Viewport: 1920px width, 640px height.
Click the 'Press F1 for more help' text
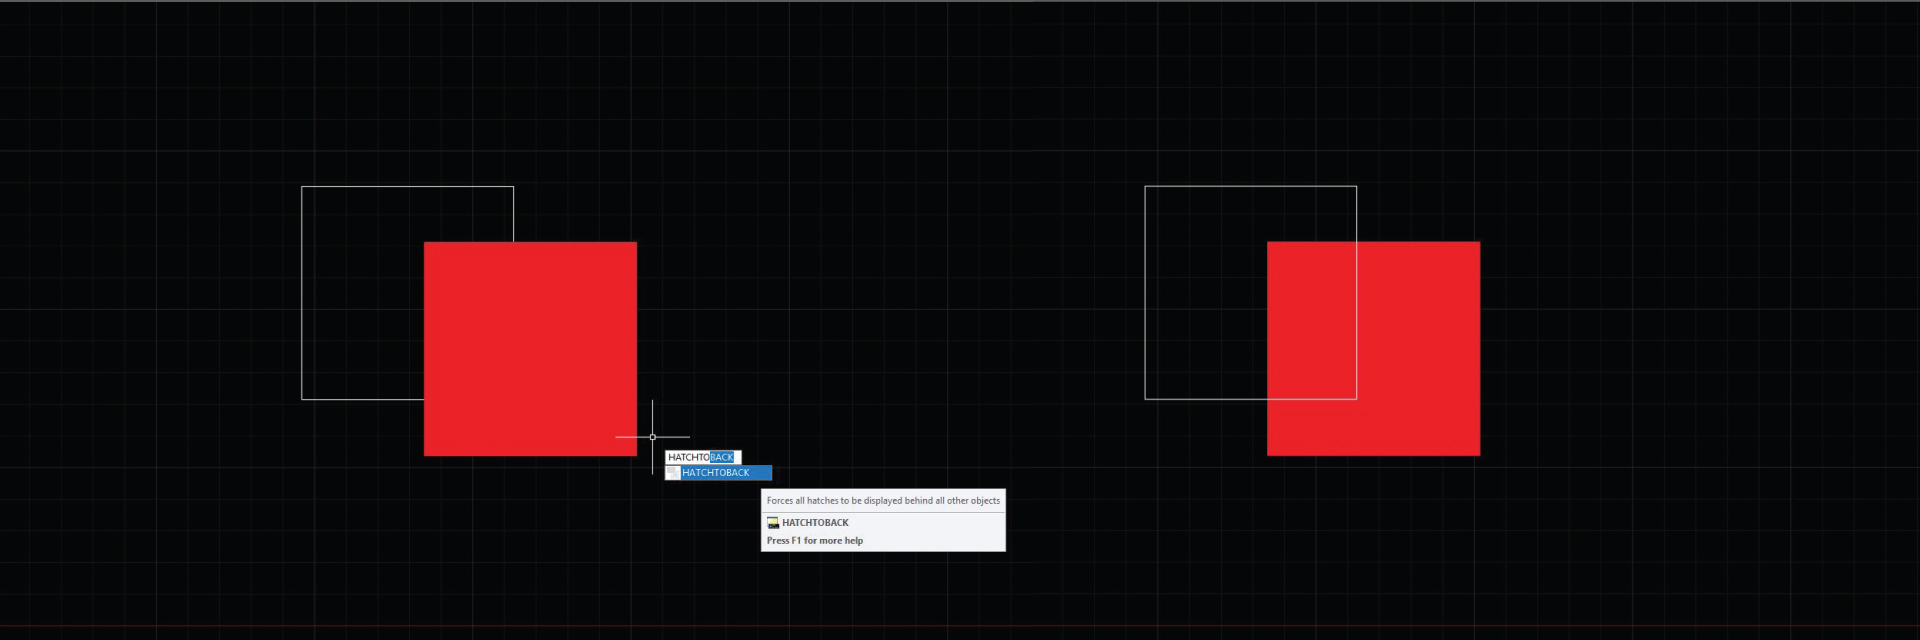pos(815,541)
